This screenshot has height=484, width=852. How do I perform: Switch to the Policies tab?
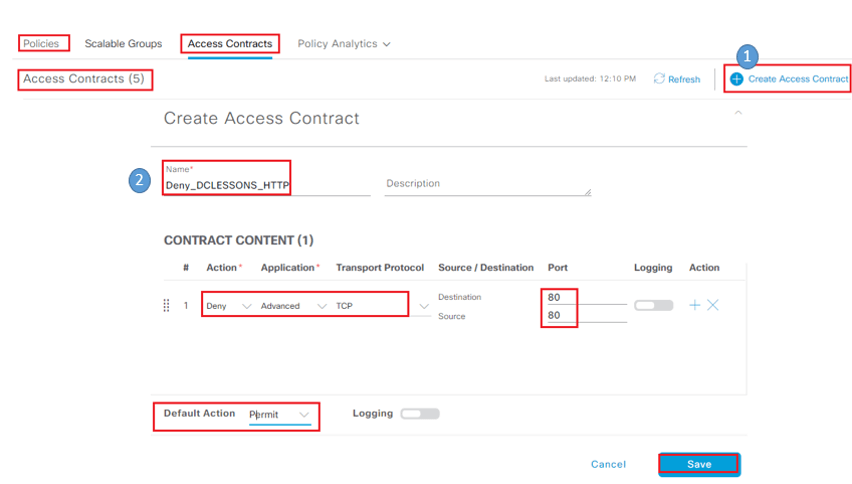(x=41, y=44)
